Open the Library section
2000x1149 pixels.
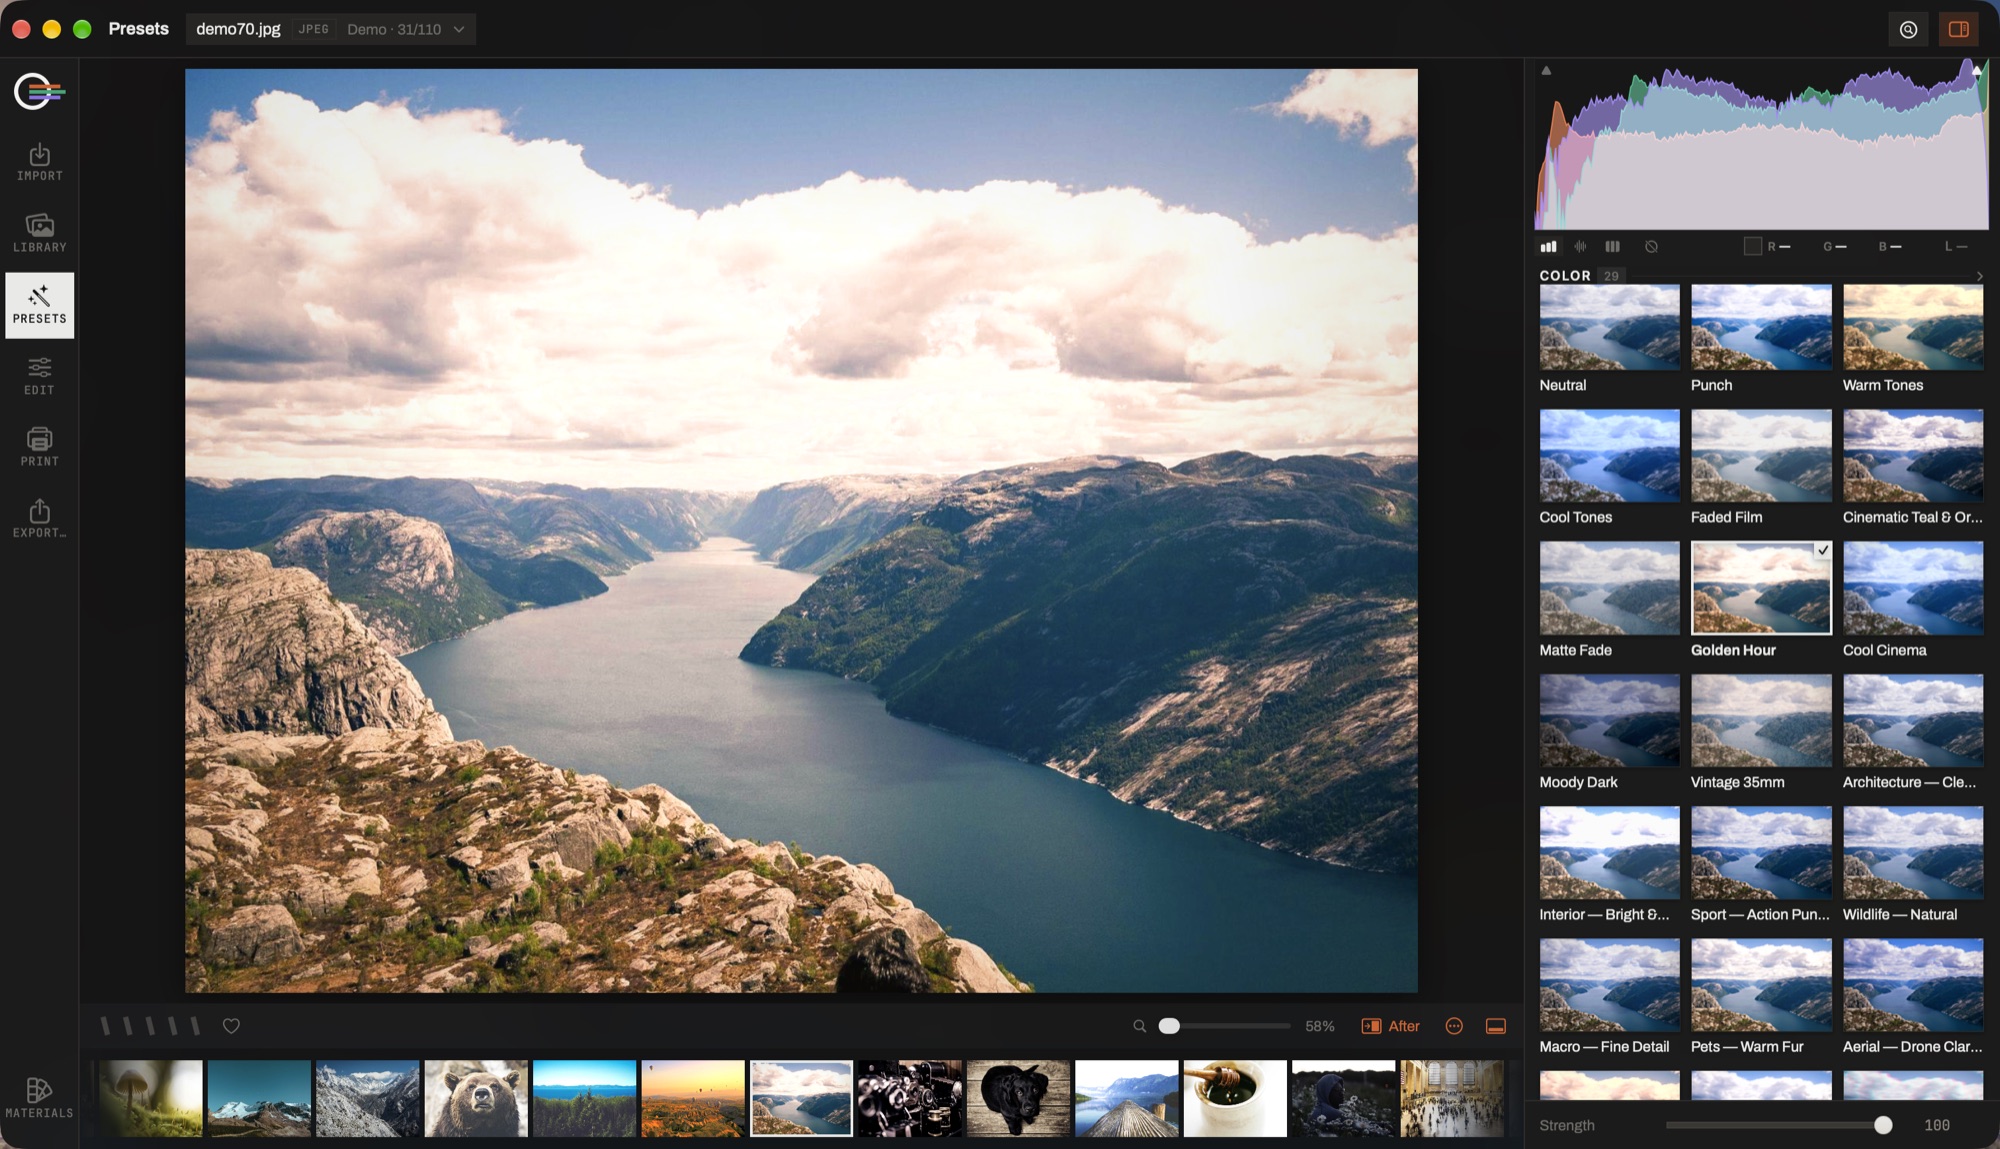click(x=39, y=233)
